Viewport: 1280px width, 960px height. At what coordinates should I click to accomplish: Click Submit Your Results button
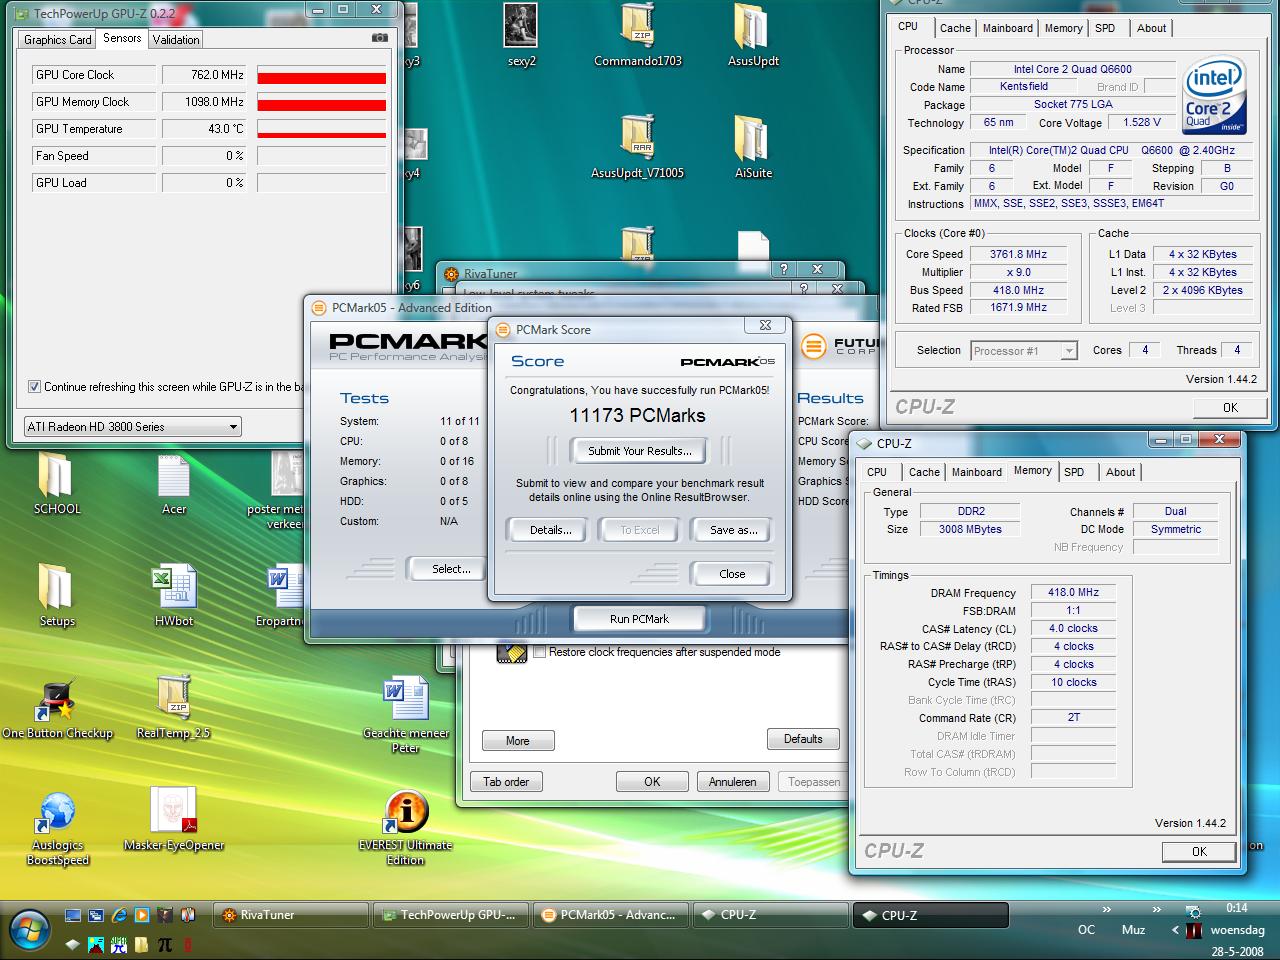click(640, 451)
